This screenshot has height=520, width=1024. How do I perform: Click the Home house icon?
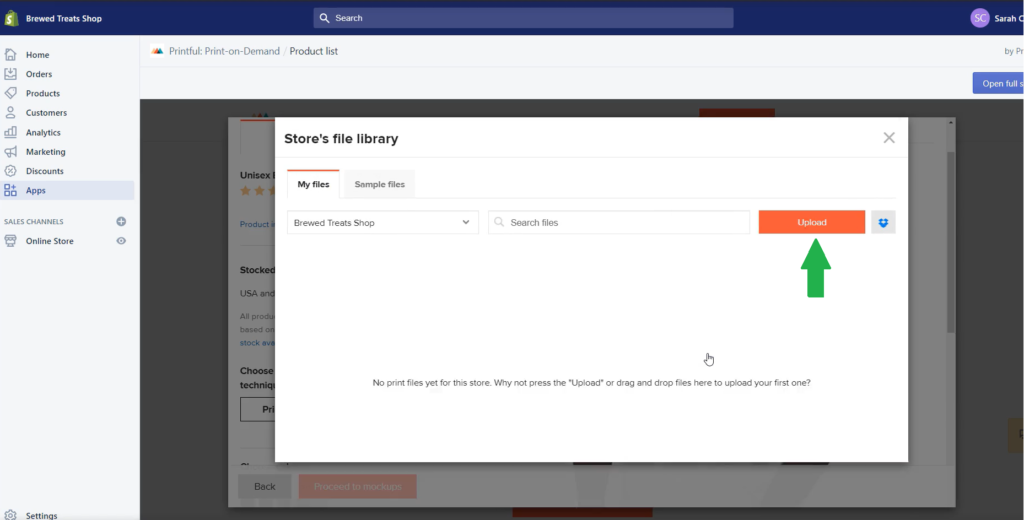click(10, 55)
